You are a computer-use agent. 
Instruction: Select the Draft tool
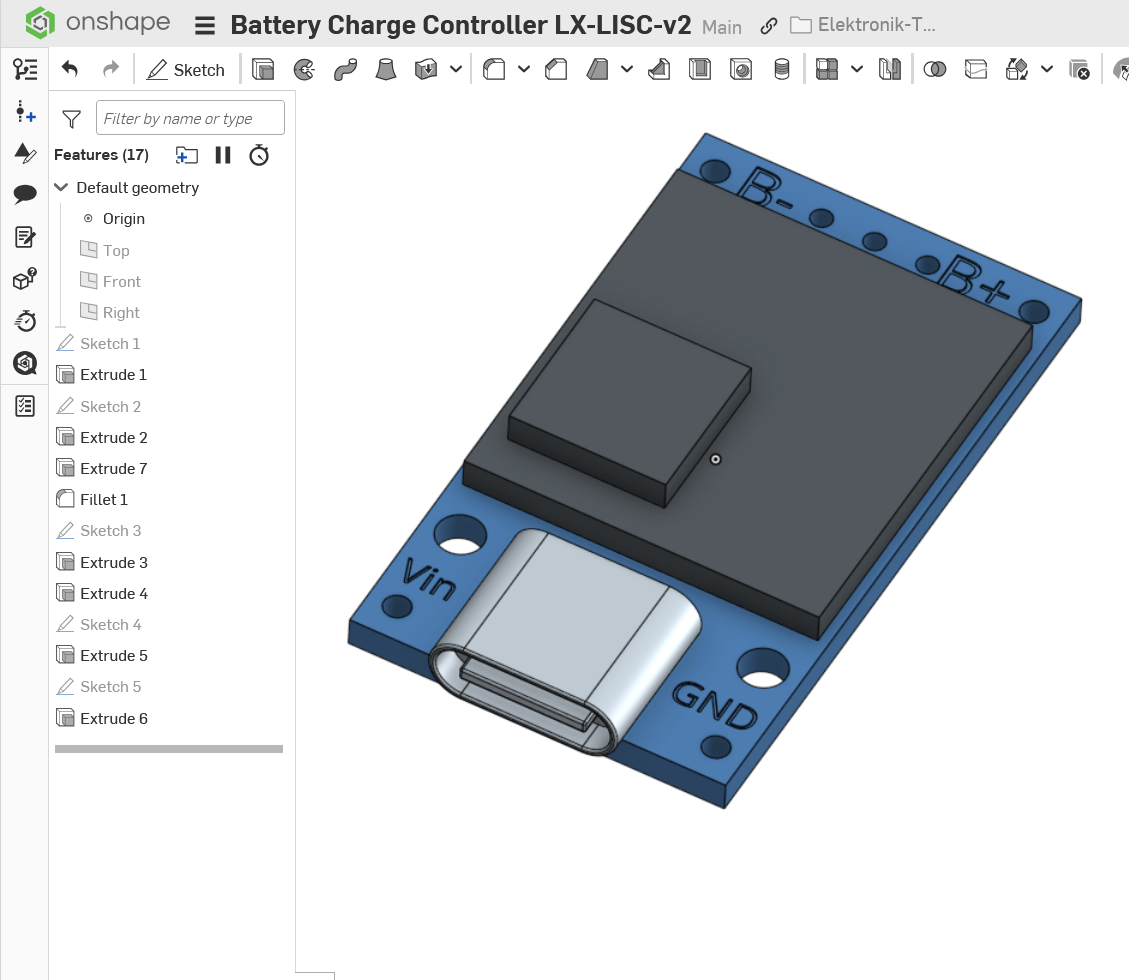597,70
